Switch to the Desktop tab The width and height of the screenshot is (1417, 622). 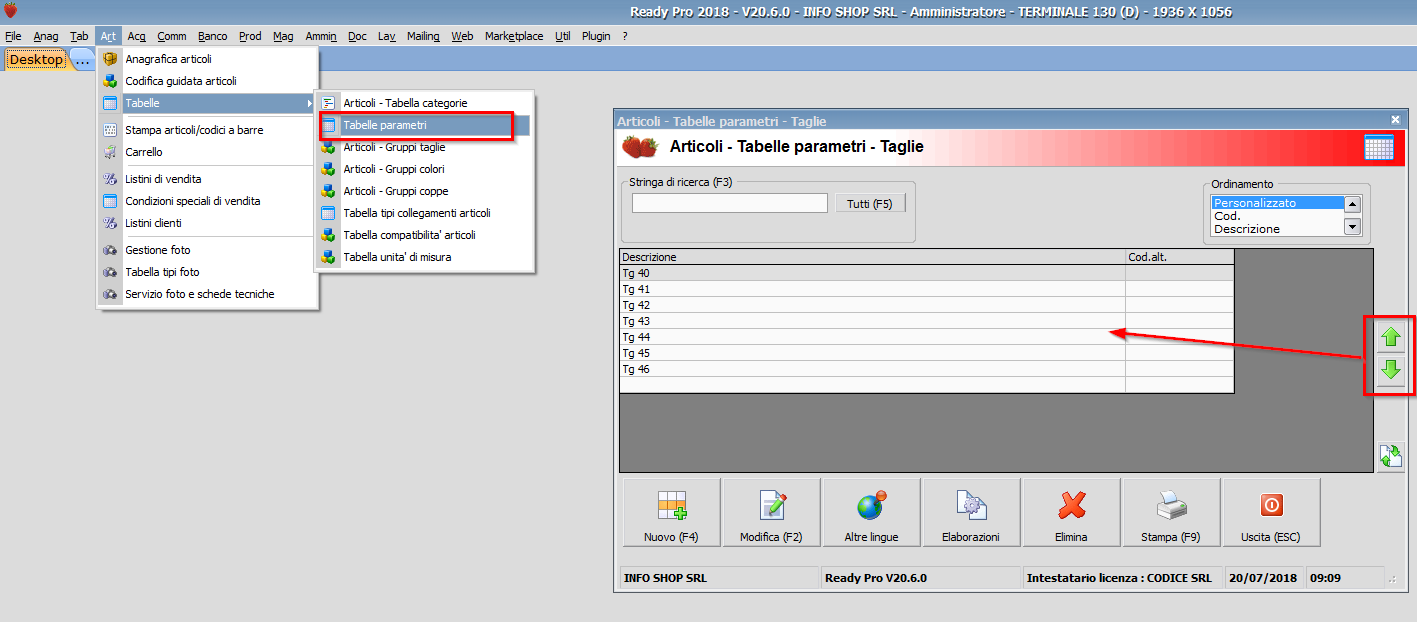click(36, 59)
